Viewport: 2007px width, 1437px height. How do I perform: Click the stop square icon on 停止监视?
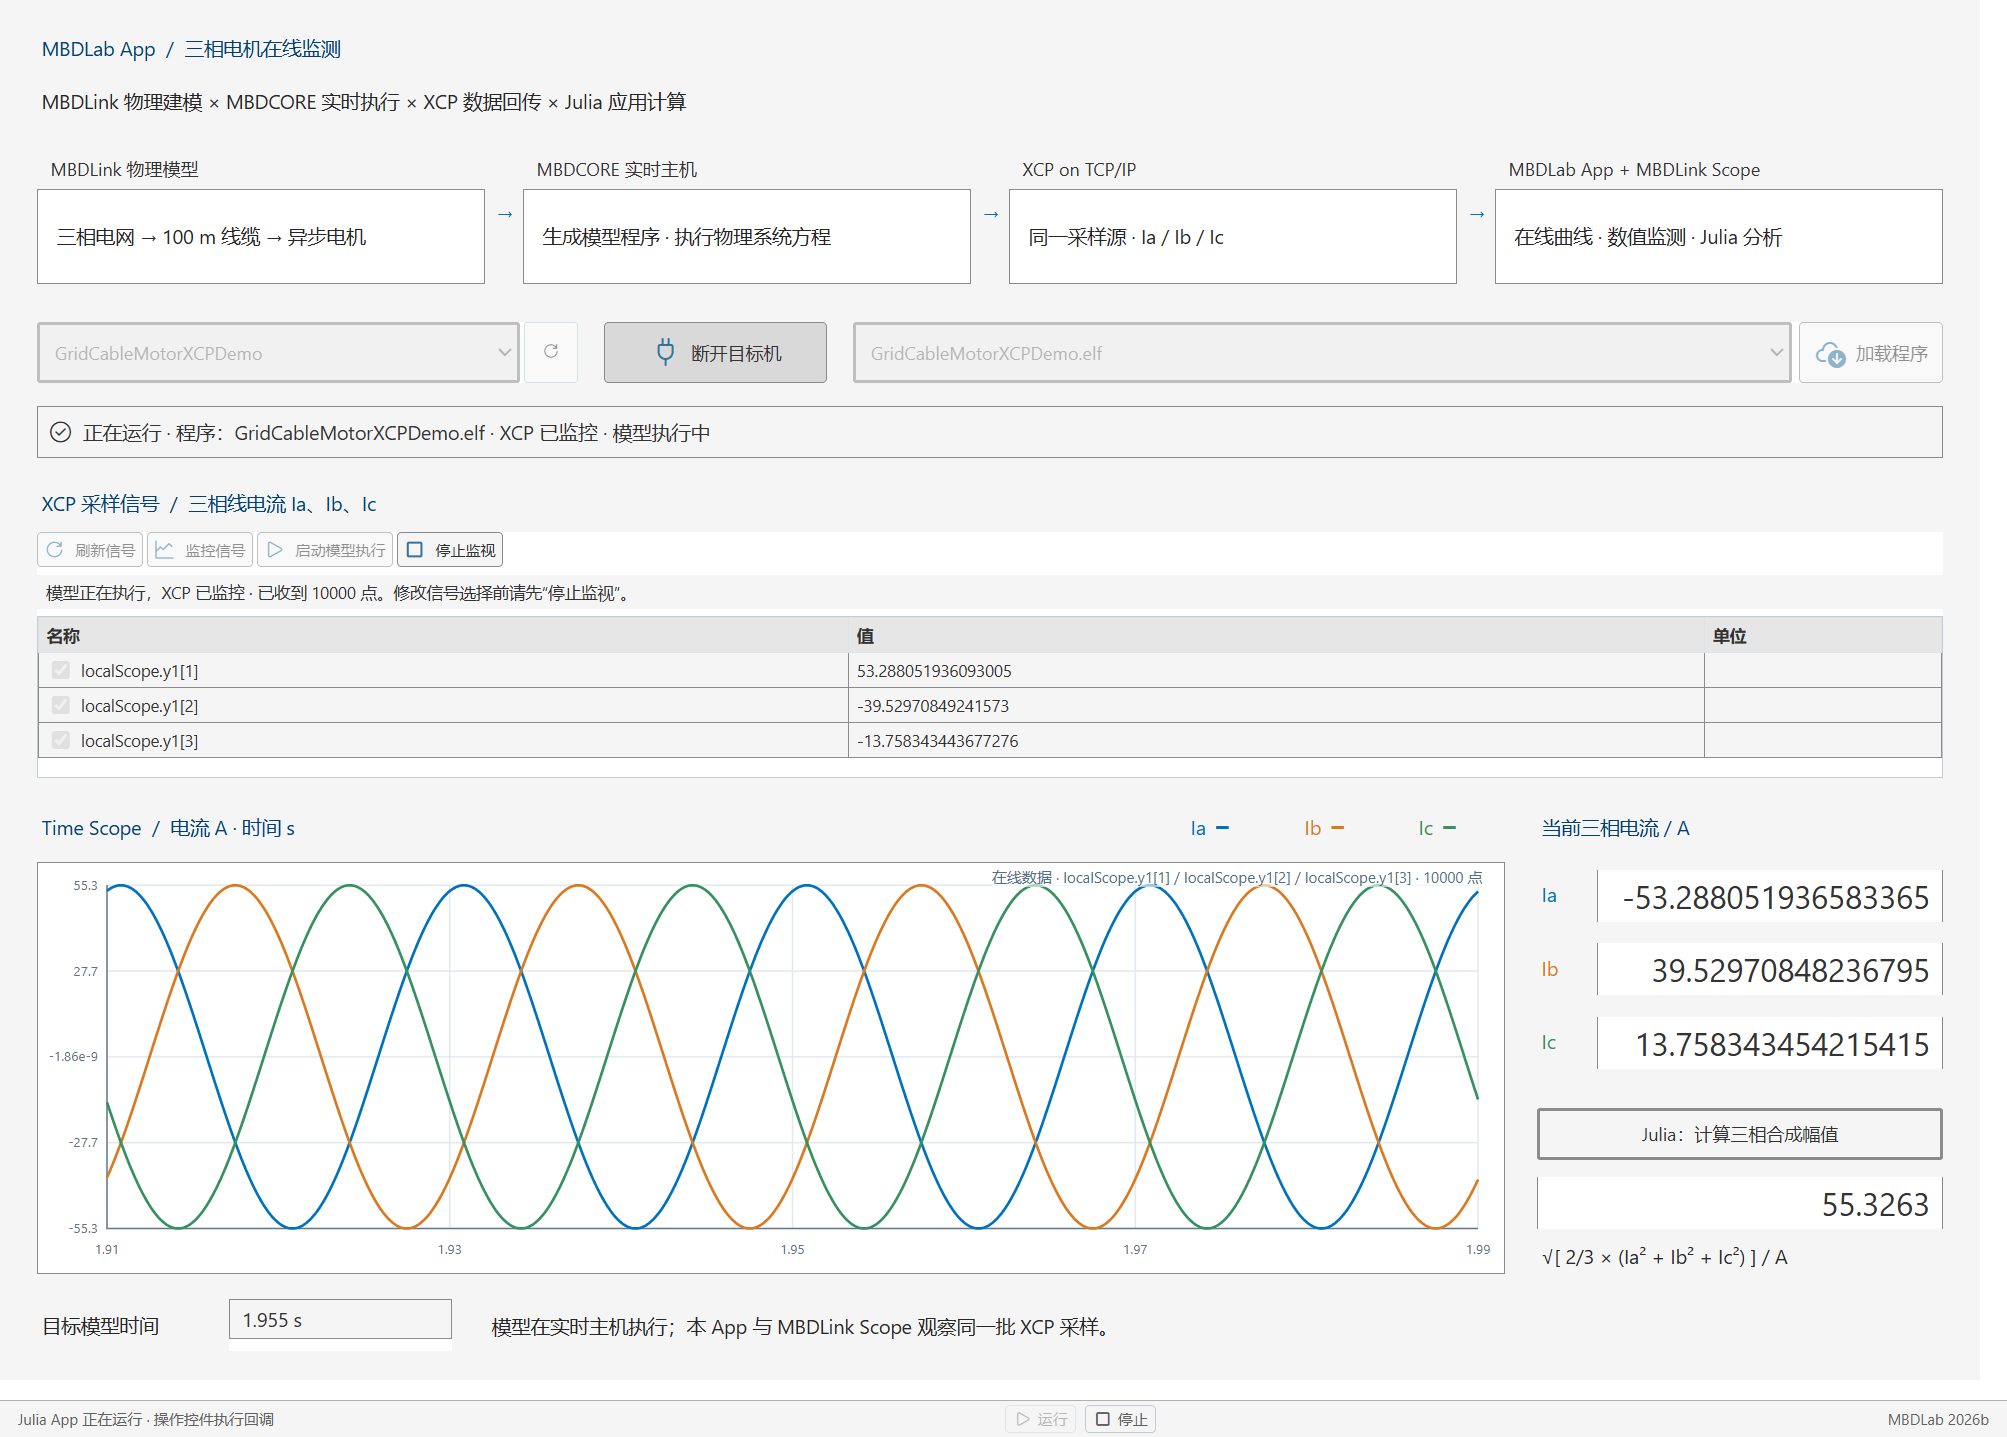click(415, 550)
